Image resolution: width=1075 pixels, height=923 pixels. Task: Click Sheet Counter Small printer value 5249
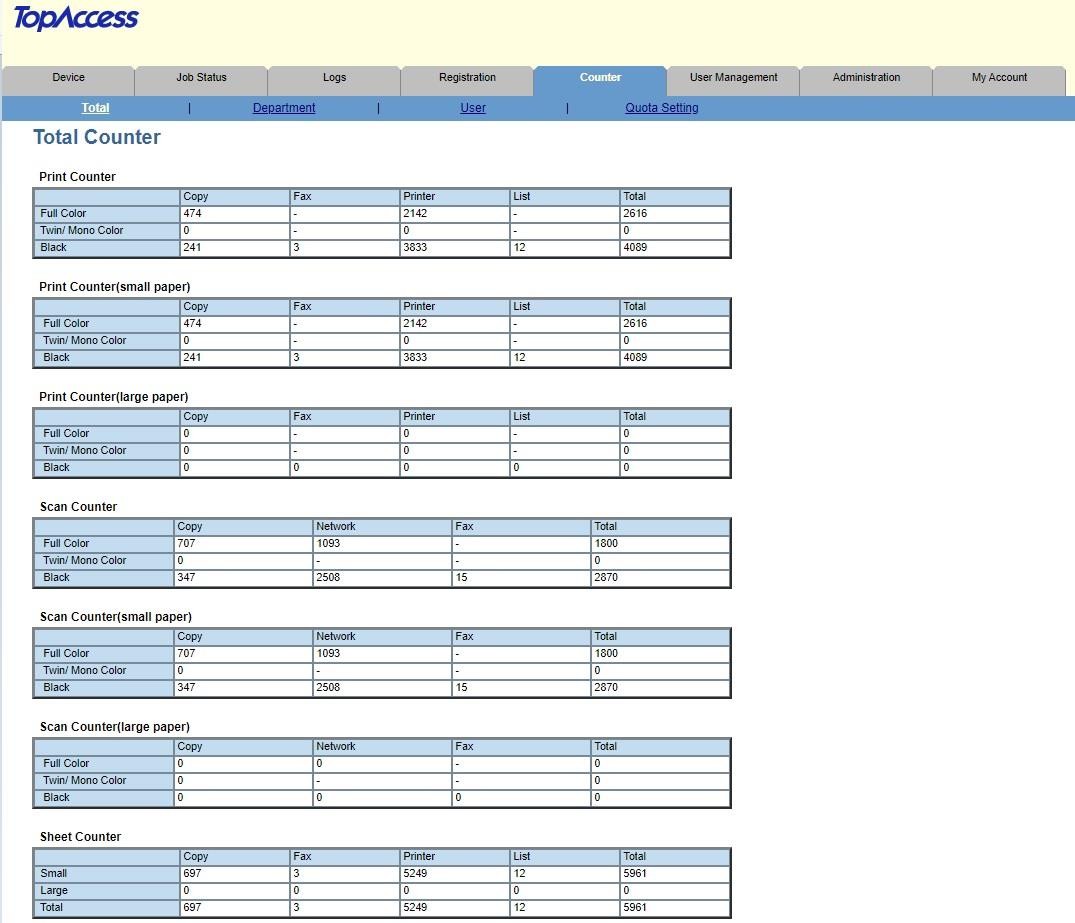coord(455,873)
